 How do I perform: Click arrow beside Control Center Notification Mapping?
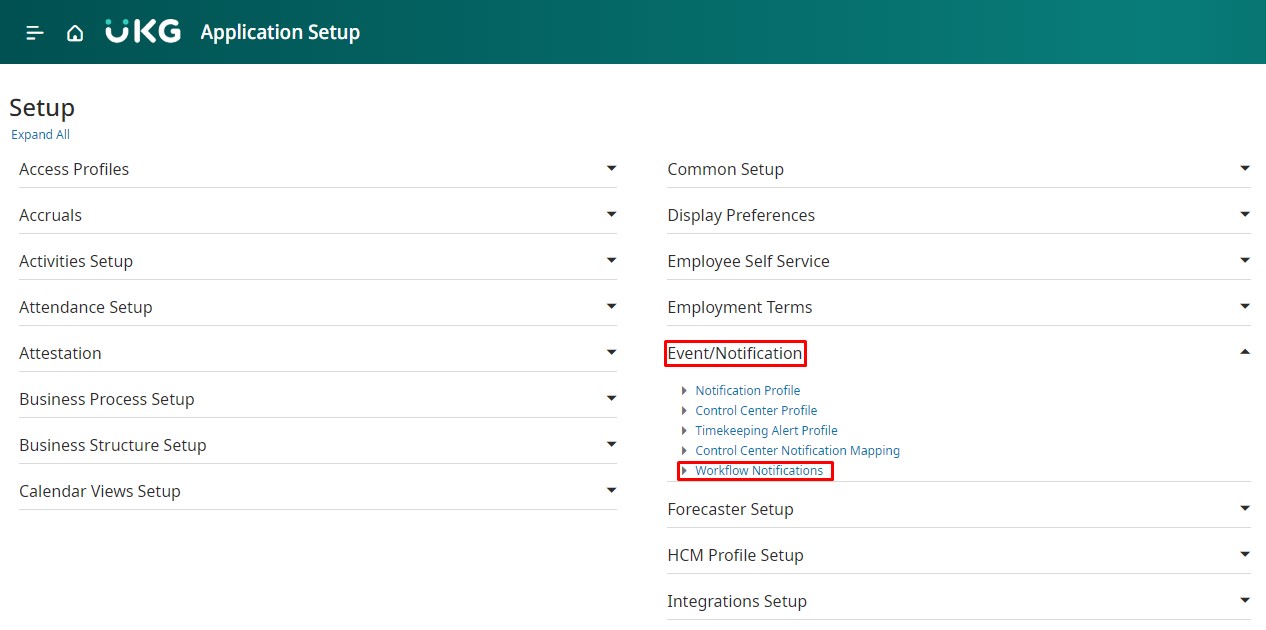tap(684, 451)
